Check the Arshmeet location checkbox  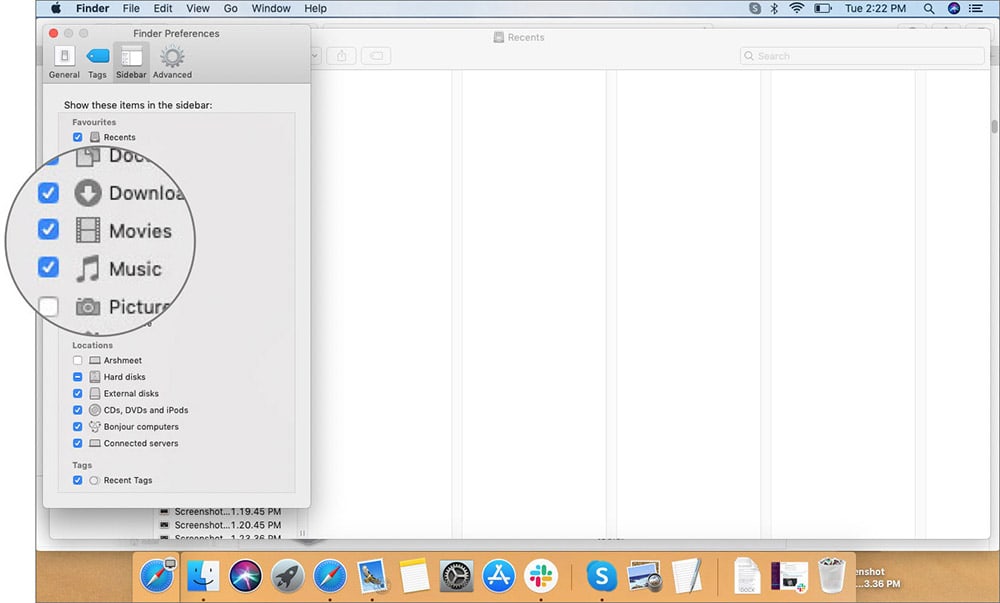(x=77, y=360)
